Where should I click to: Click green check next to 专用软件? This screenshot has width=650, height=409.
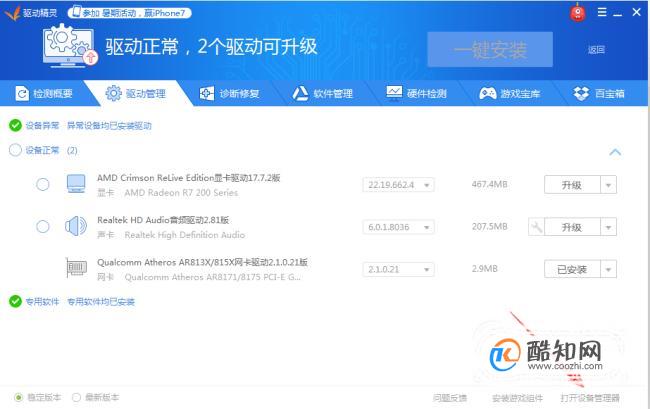coord(15,301)
